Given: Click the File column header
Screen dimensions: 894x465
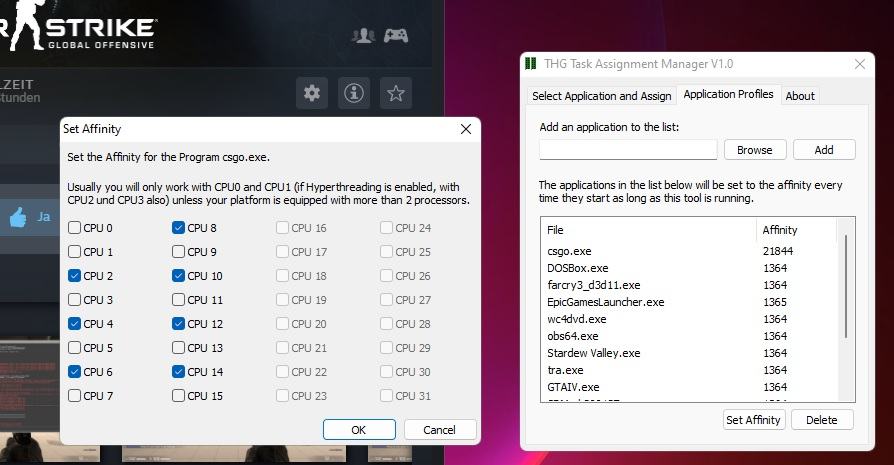Looking at the screenshot, I should click(x=649, y=230).
